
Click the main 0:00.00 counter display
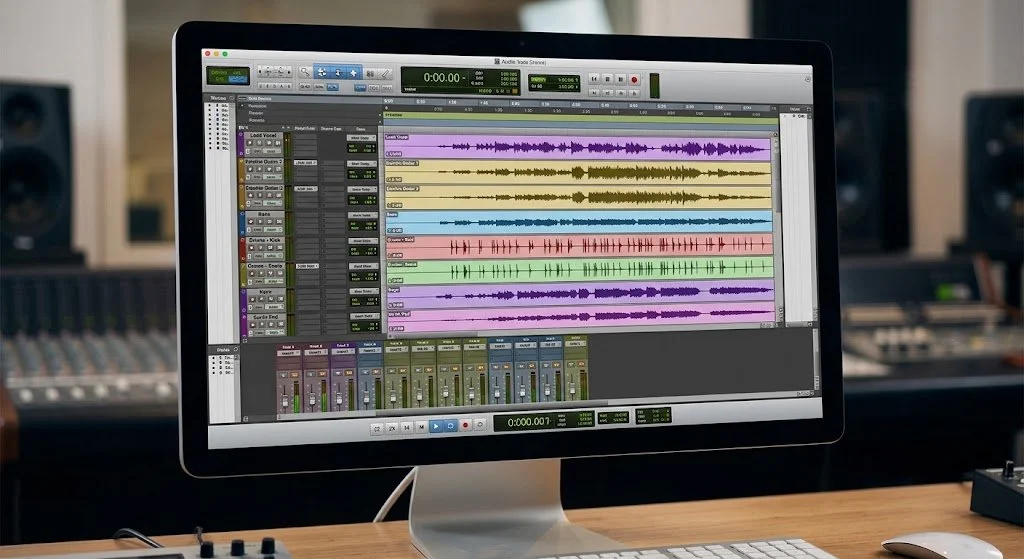click(x=460, y=80)
